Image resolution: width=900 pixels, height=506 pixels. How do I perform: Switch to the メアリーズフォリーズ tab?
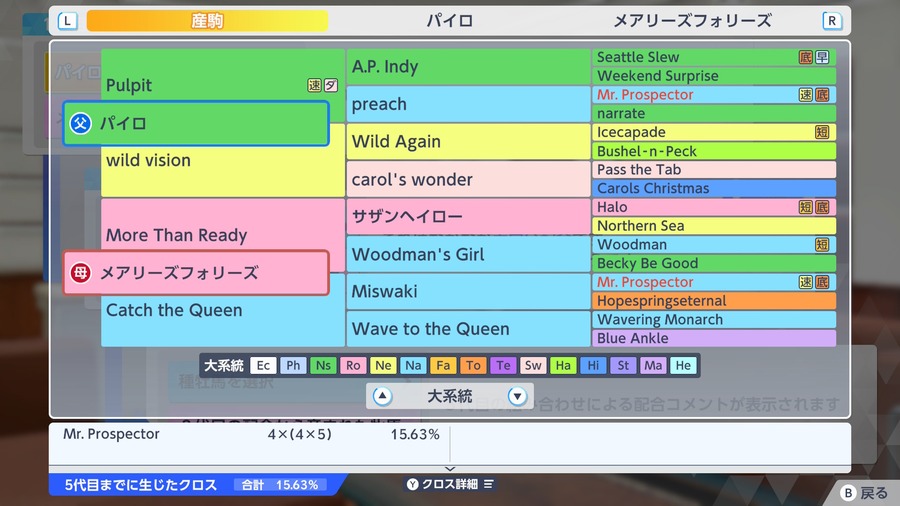[x=692, y=21]
